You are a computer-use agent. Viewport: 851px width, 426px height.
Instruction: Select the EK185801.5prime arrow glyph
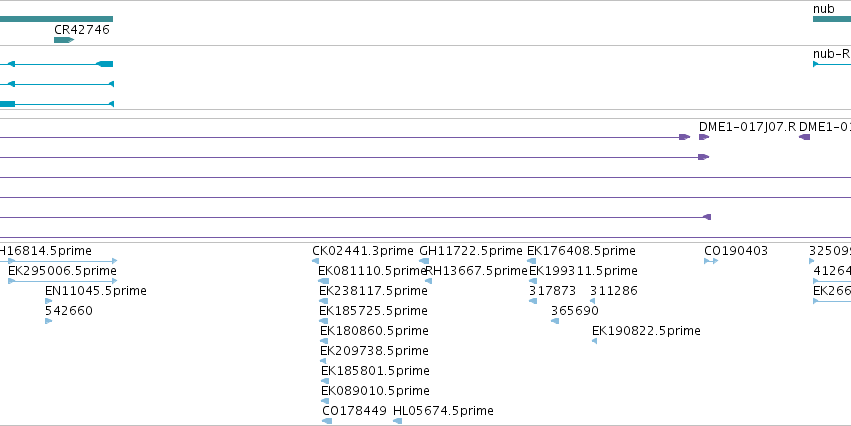pos(325,382)
